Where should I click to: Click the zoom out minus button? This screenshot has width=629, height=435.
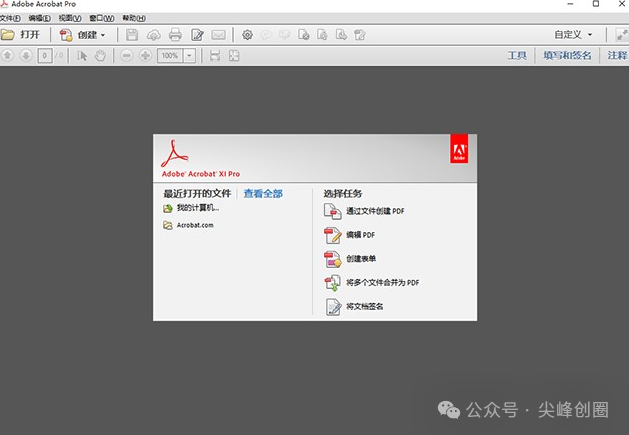[x=126, y=55]
